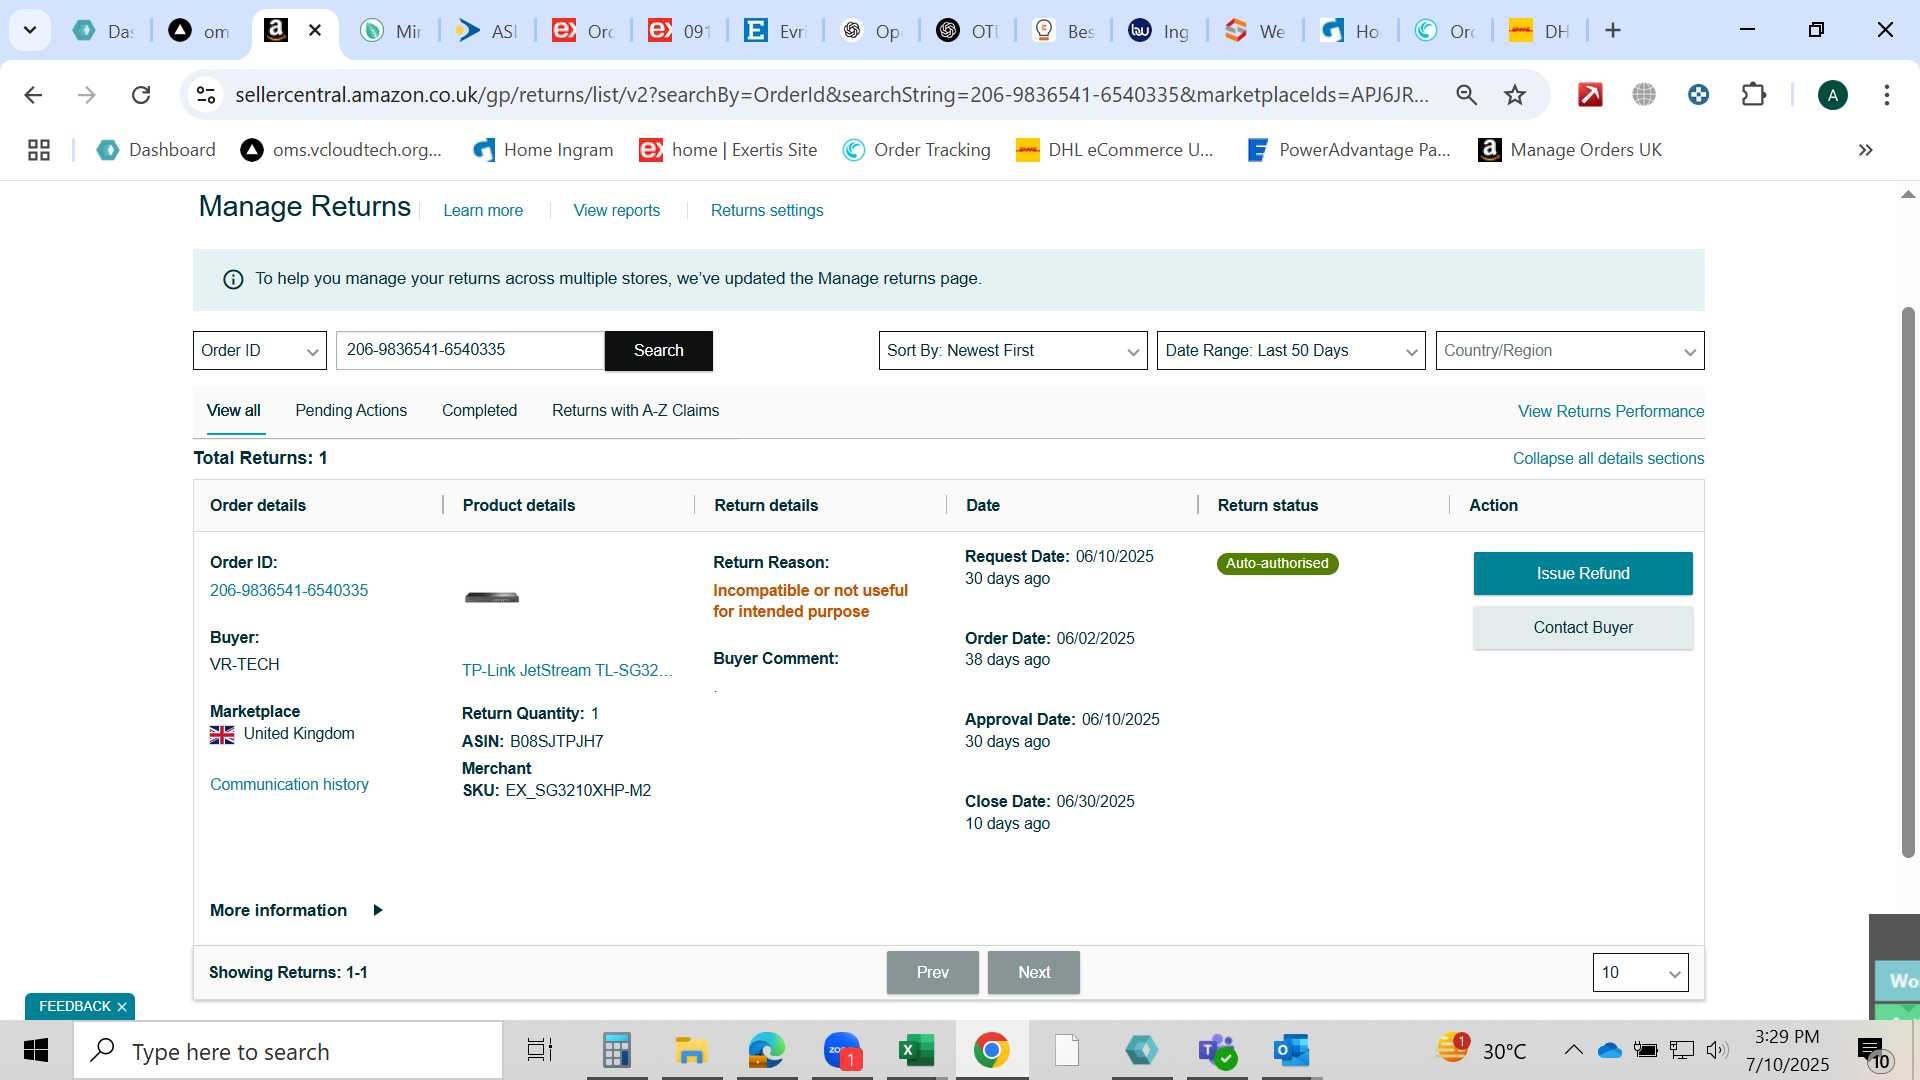Viewport: 1920px width, 1080px height.
Task: Click Collapse all details sections
Action: (1608, 459)
